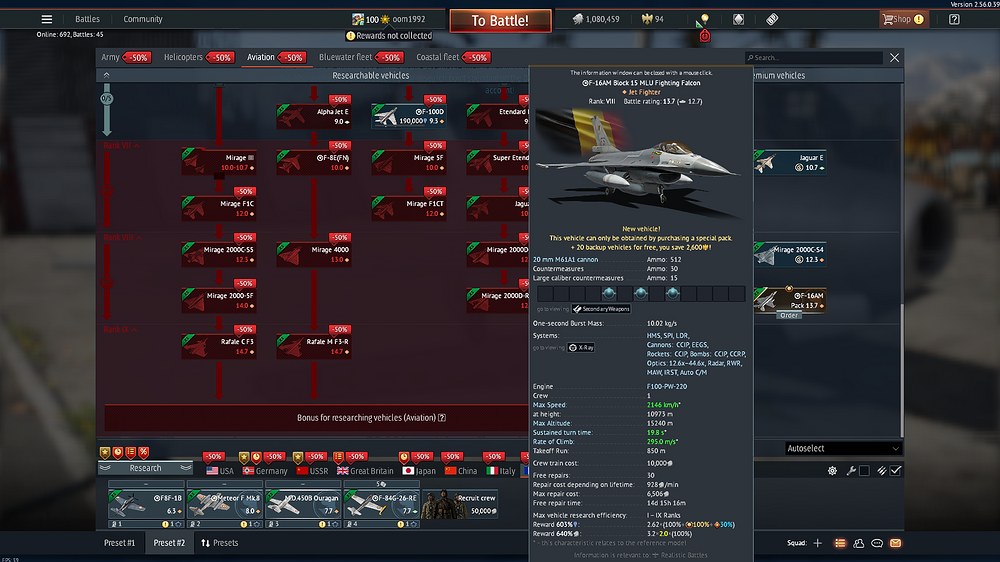The height and width of the screenshot is (562, 1000).
Task: Select the Meteor F Mk.8 crew slot
Action: [x=224, y=505]
